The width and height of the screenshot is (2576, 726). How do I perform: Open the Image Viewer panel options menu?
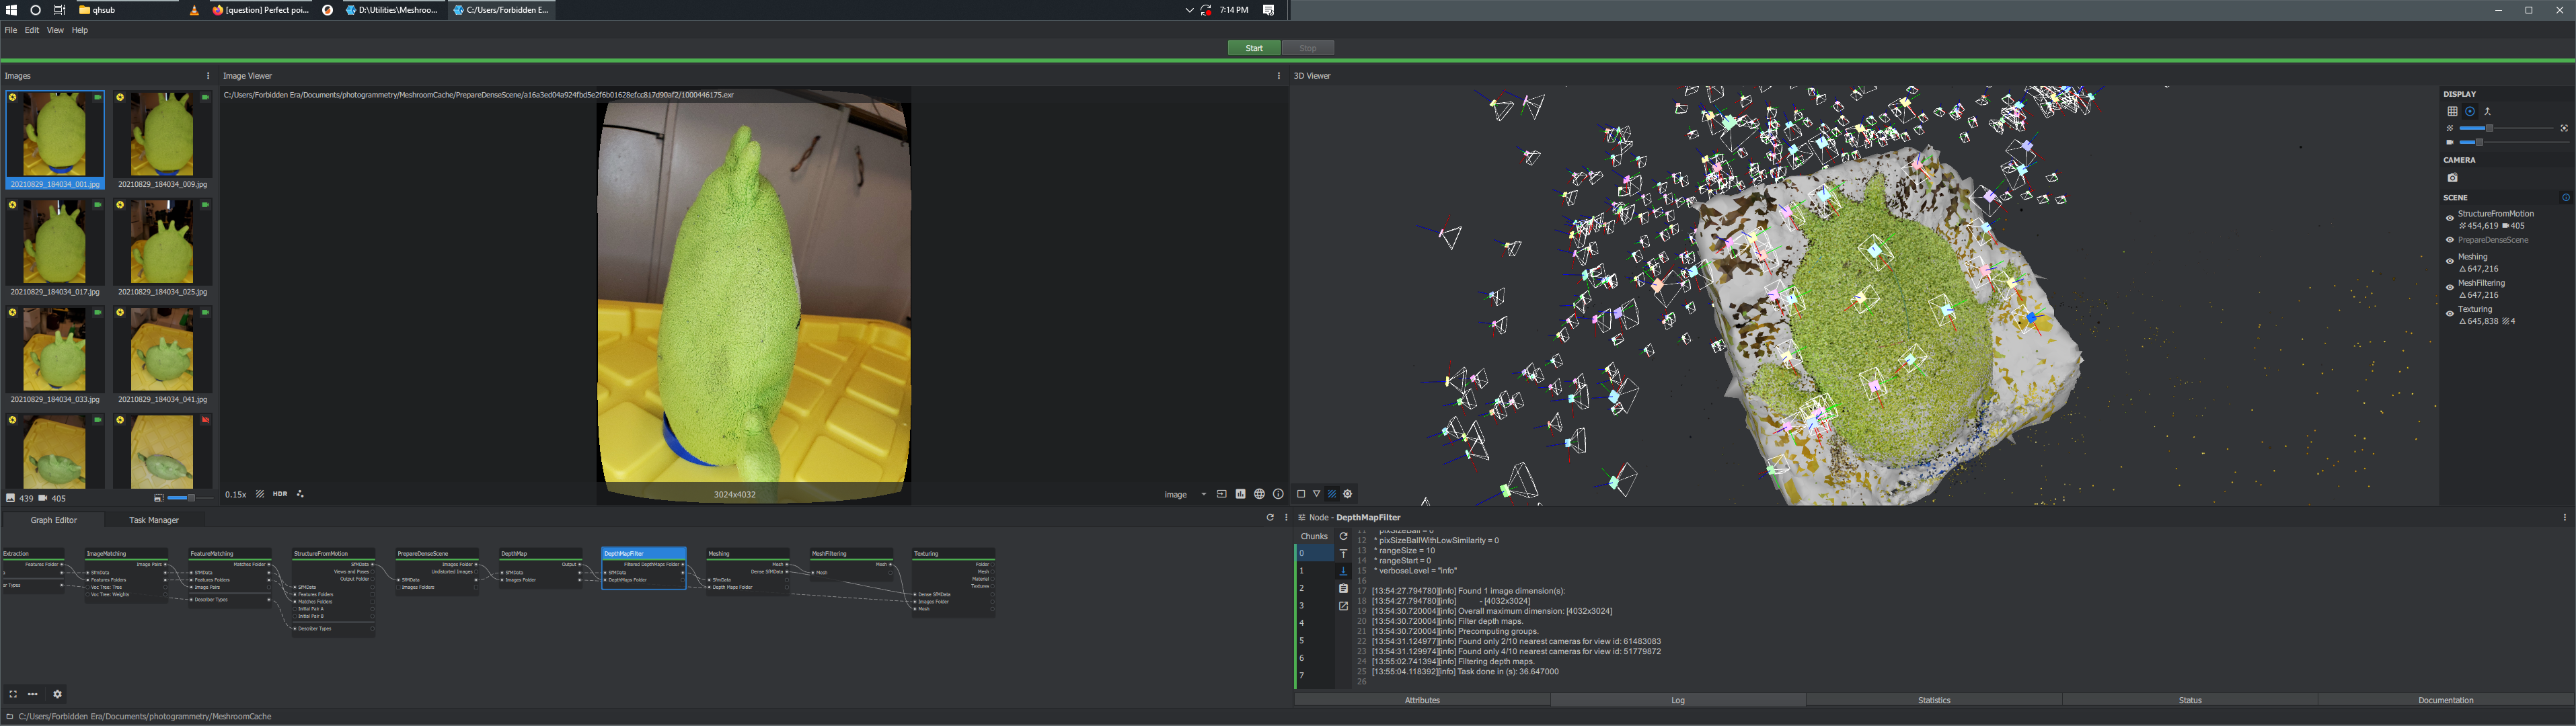[x=1278, y=76]
